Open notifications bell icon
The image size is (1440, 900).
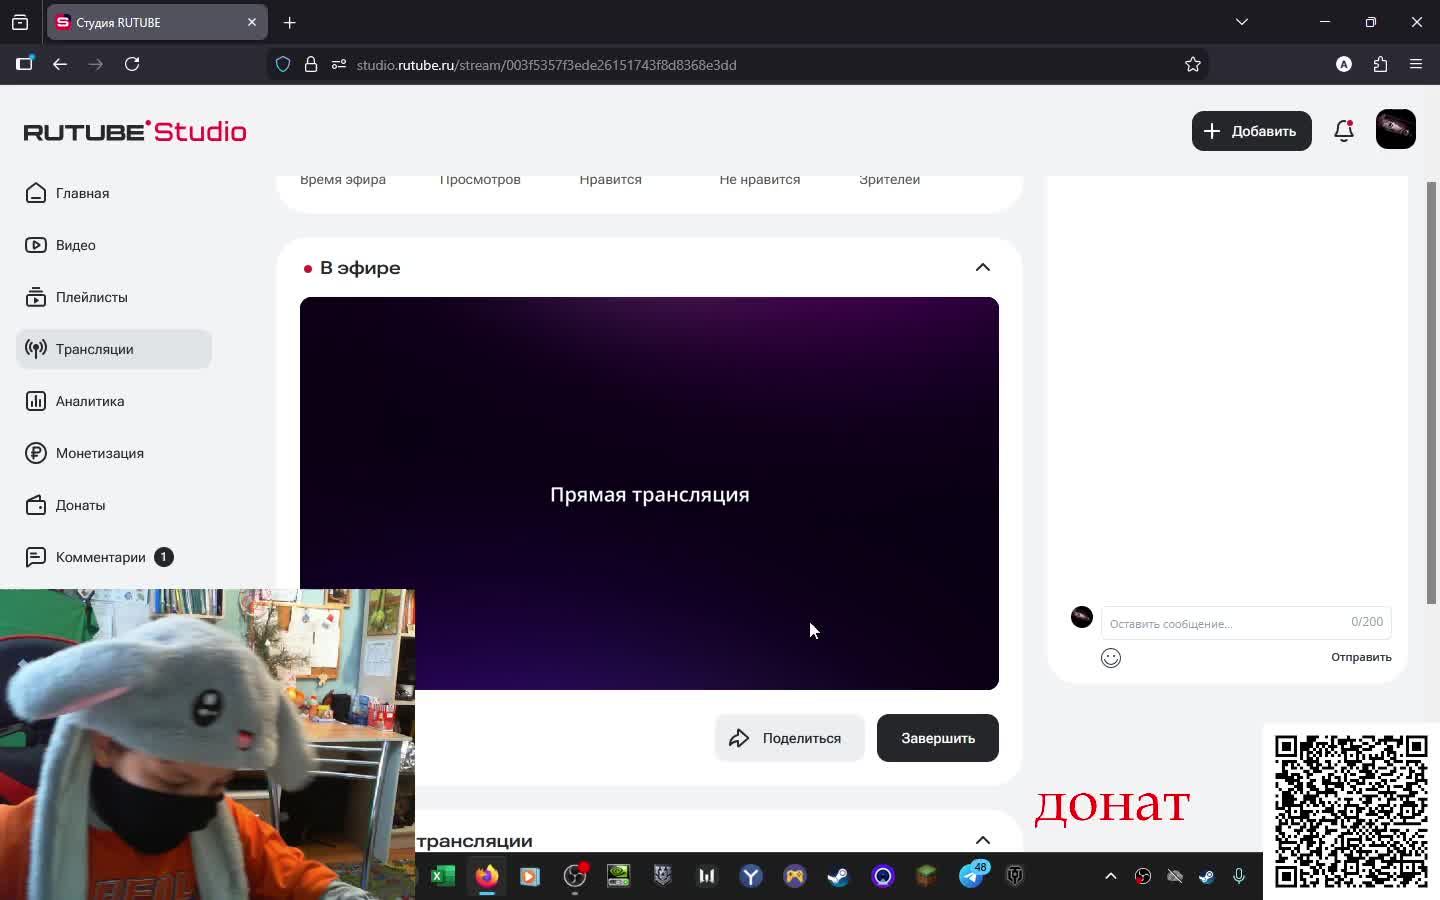pyautogui.click(x=1344, y=131)
